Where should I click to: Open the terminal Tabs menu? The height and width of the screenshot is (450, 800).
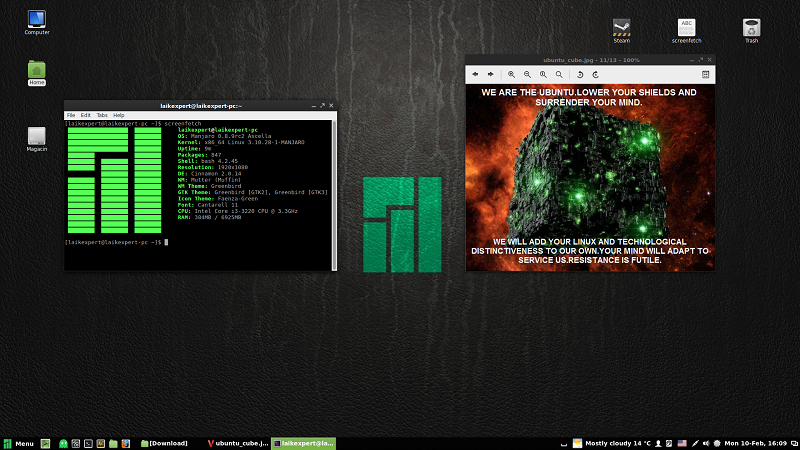[x=102, y=115]
